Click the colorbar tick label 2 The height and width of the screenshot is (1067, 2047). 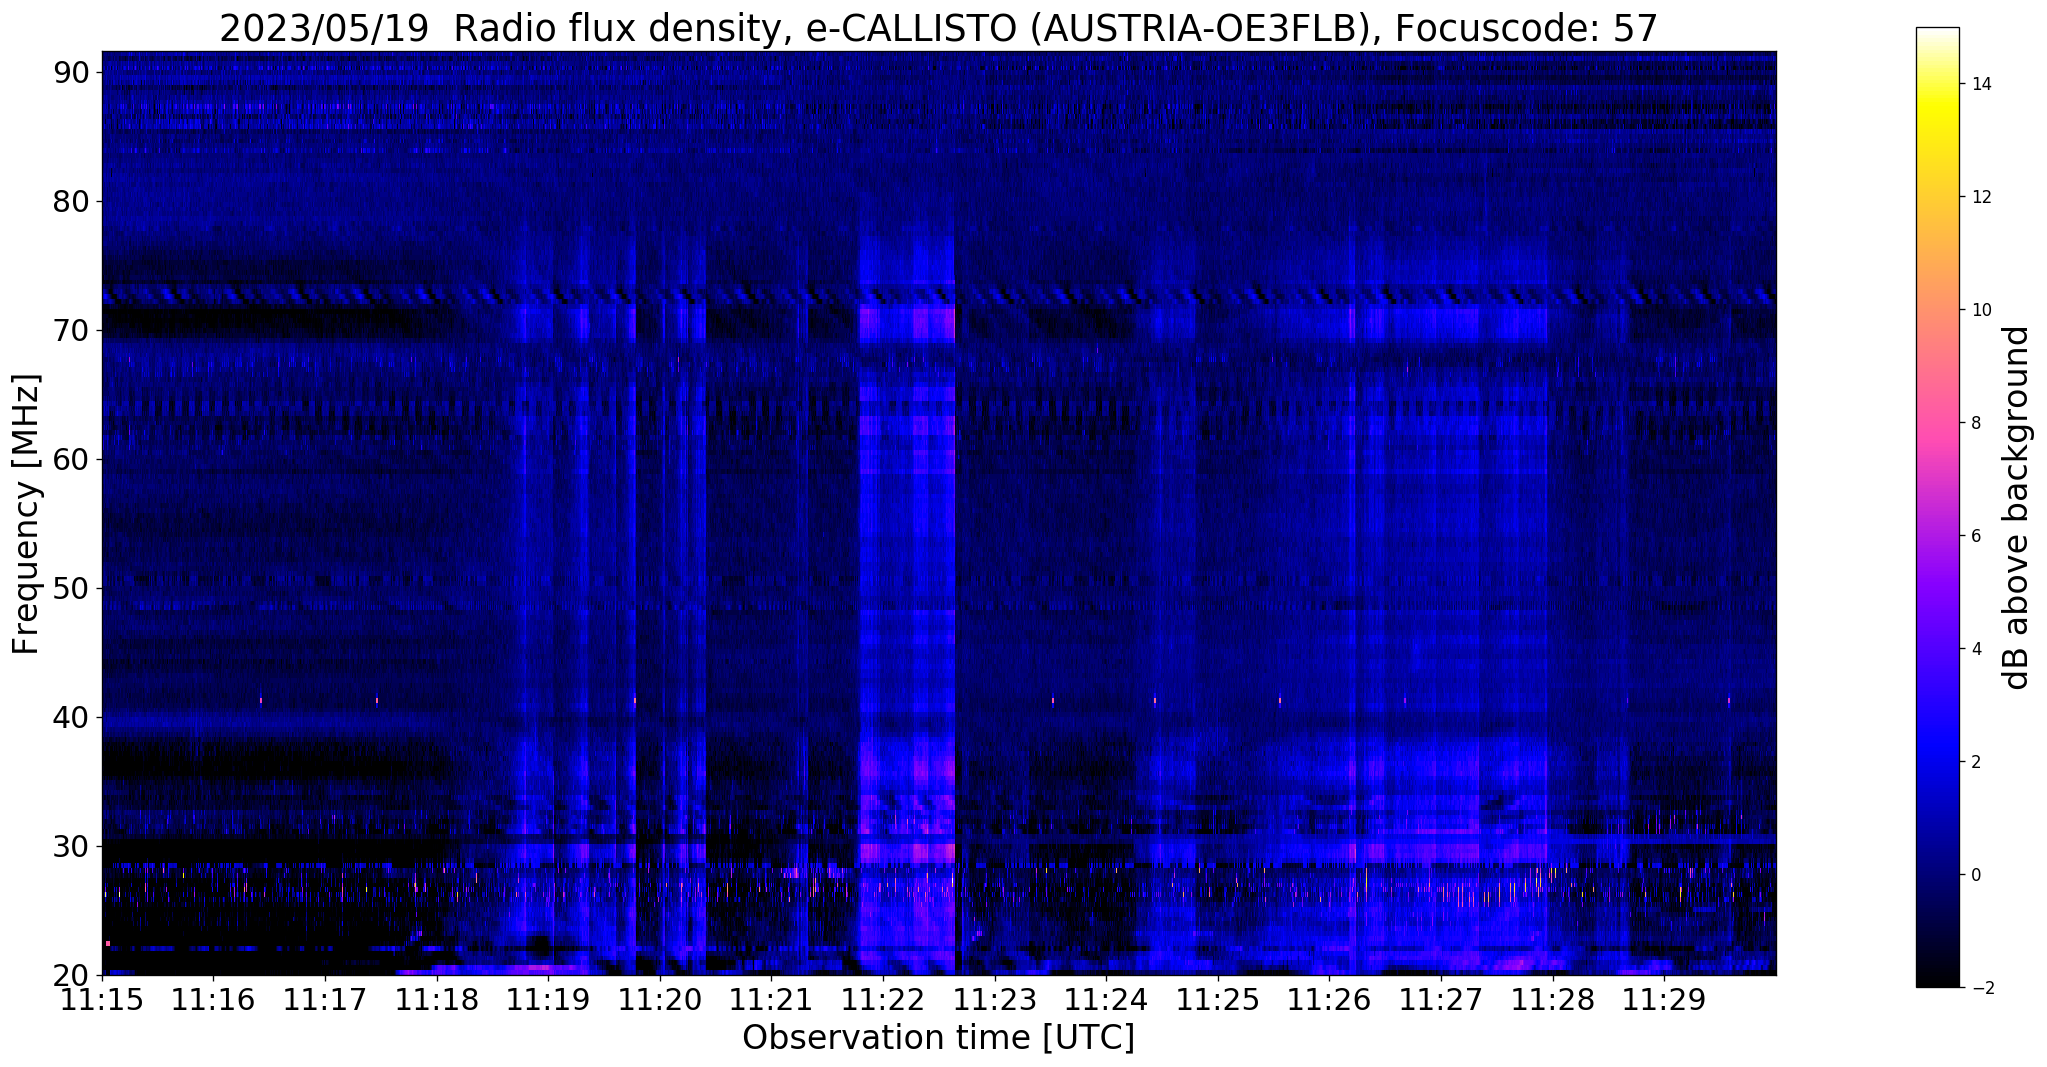pyautogui.click(x=1975, y=762)
